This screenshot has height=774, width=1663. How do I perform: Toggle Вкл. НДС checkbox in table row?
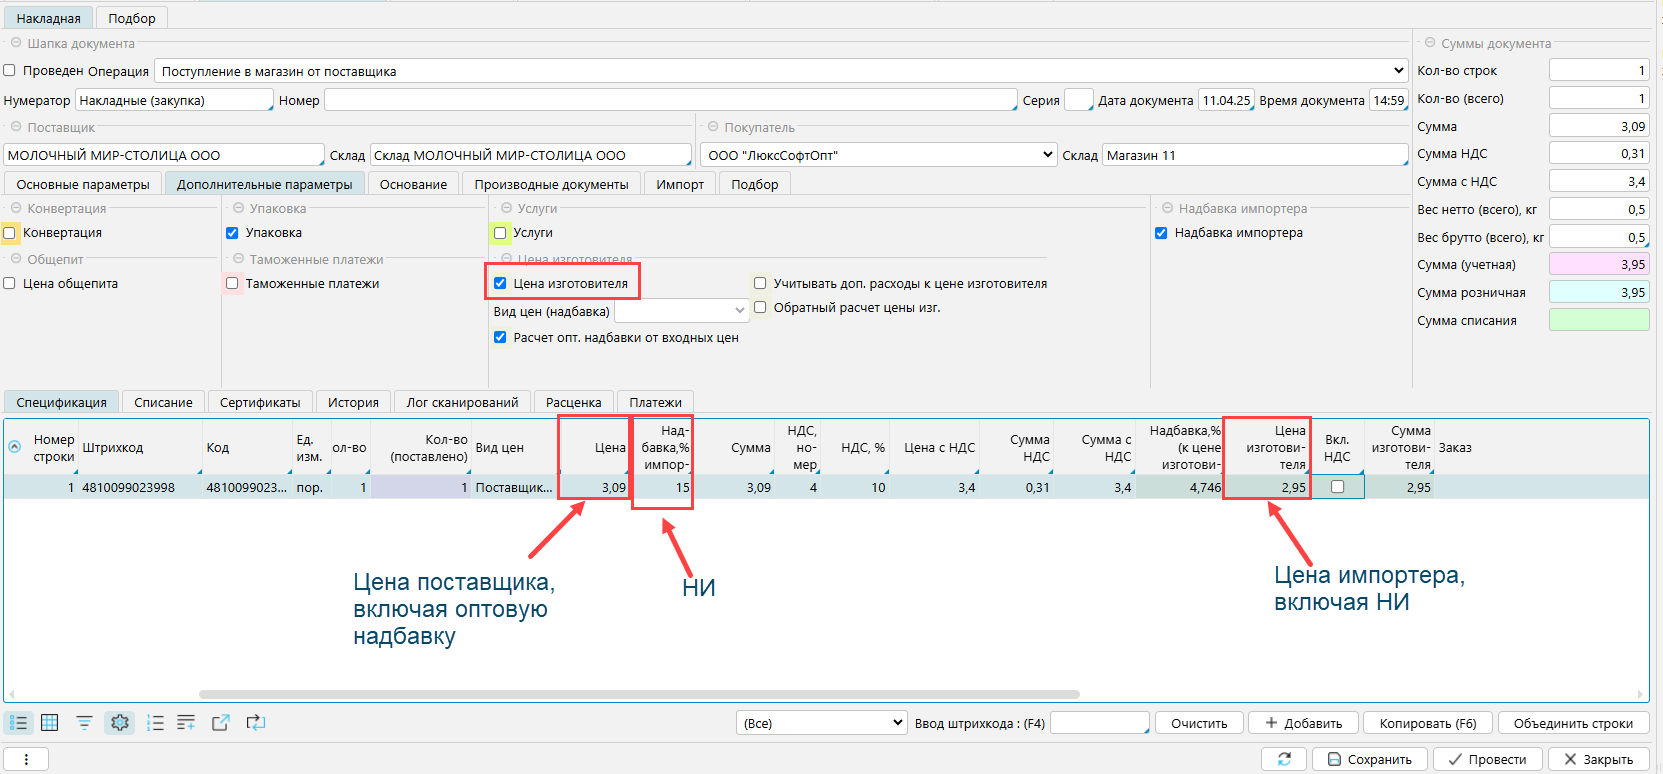pos(1337,487)
